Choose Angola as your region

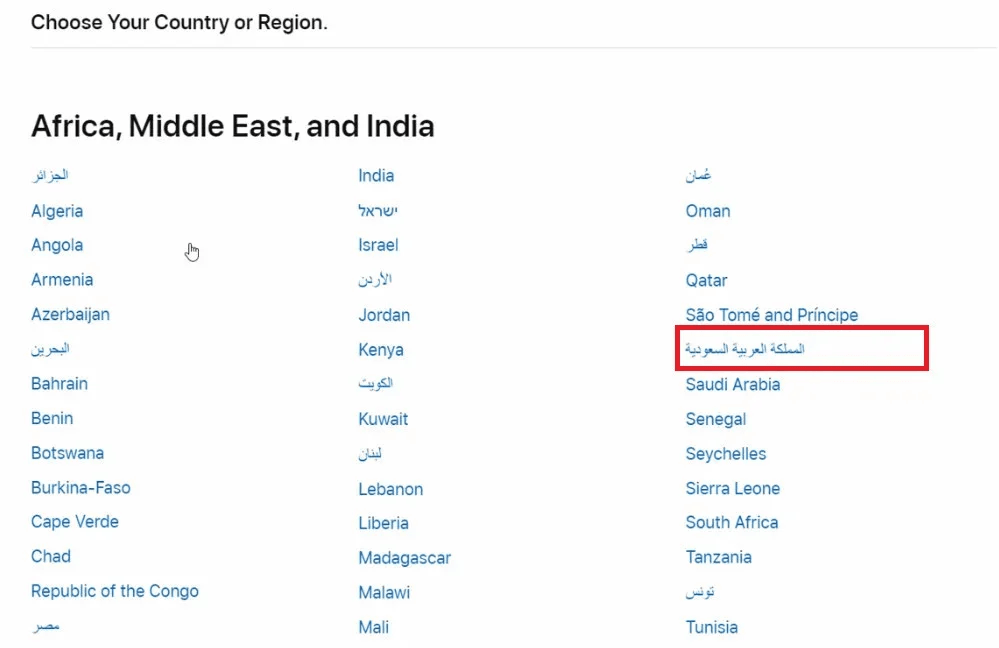point(57,245)
